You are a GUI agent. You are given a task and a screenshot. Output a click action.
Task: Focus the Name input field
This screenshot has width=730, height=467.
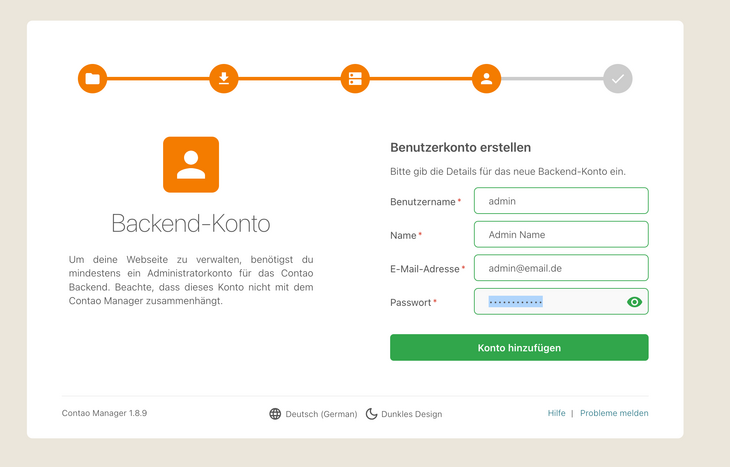coord(561,234)
